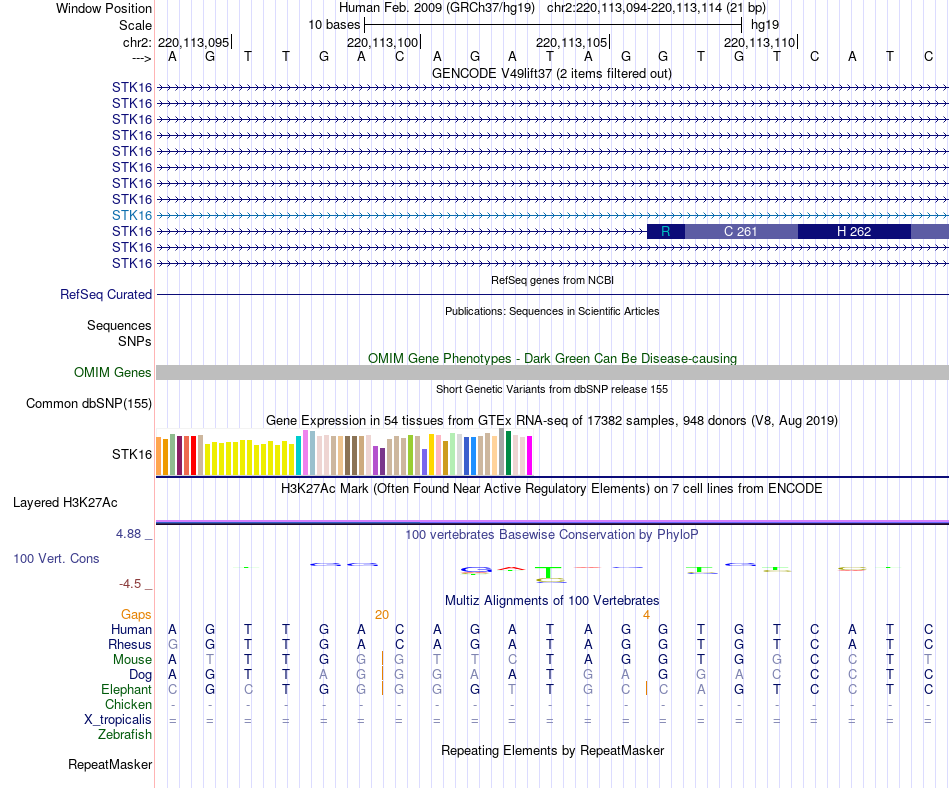Click the RepeatMasker track label

110,764
